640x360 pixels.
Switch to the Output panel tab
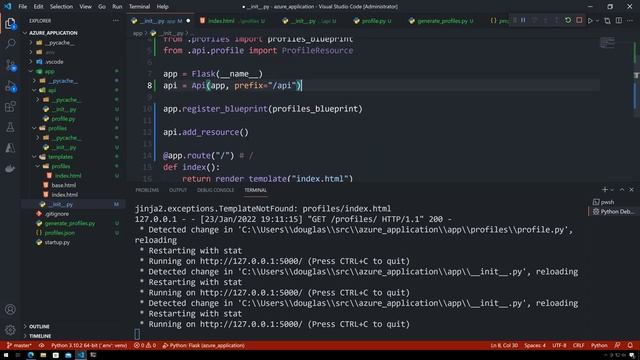point(178,190)
